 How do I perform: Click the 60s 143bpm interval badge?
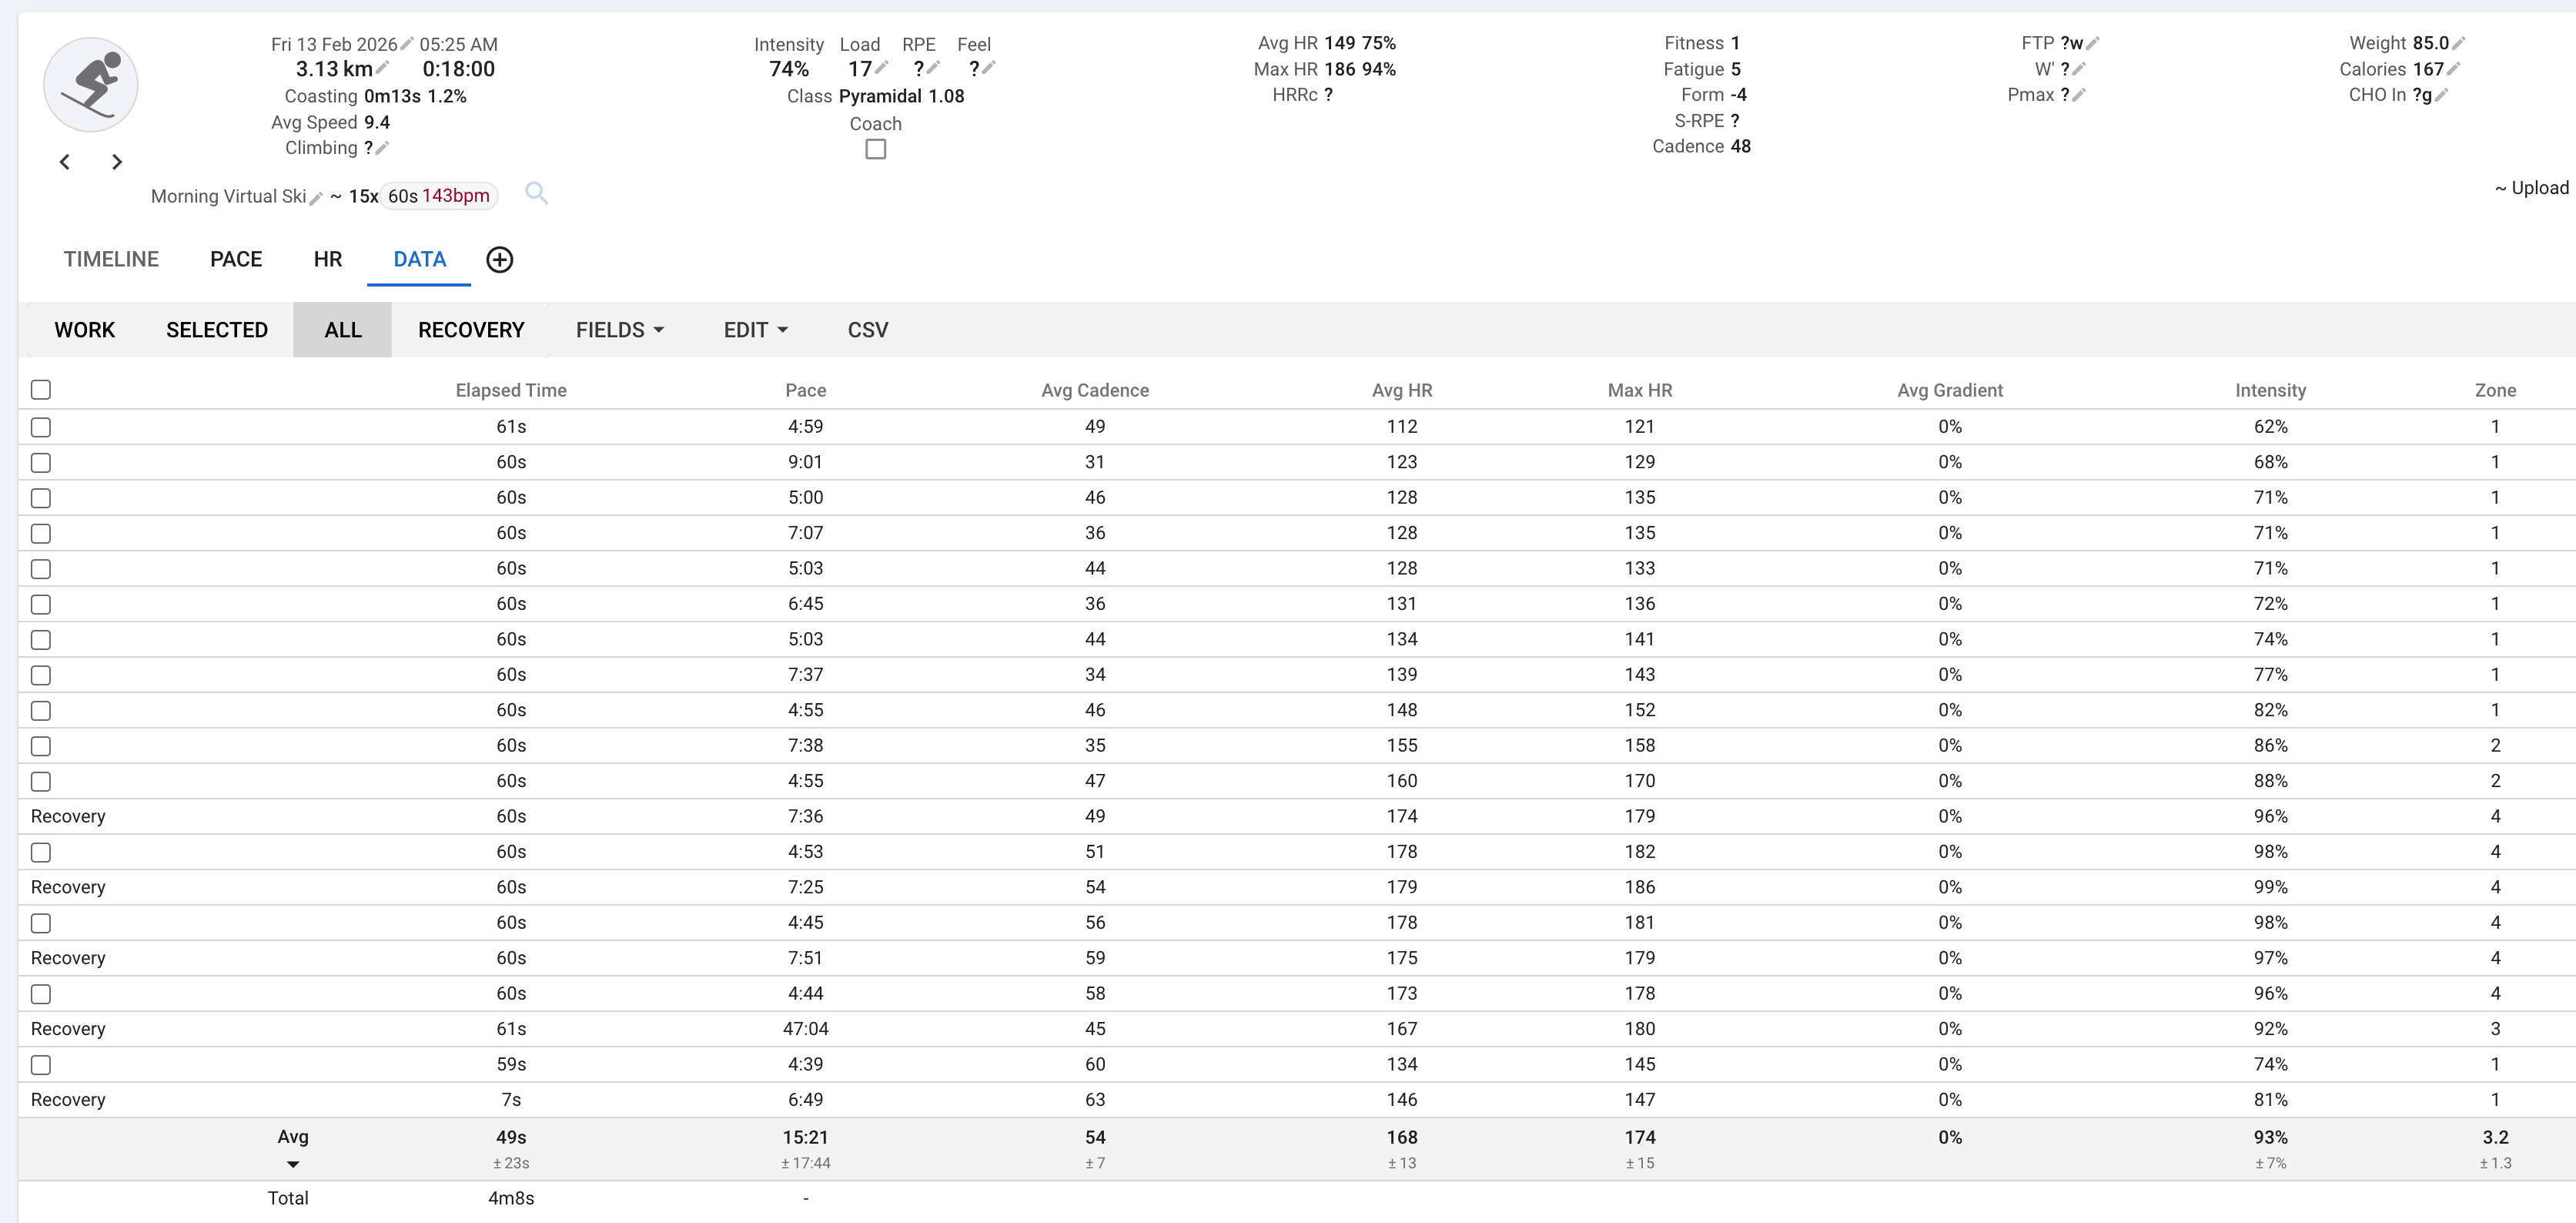tap(439, 196)
